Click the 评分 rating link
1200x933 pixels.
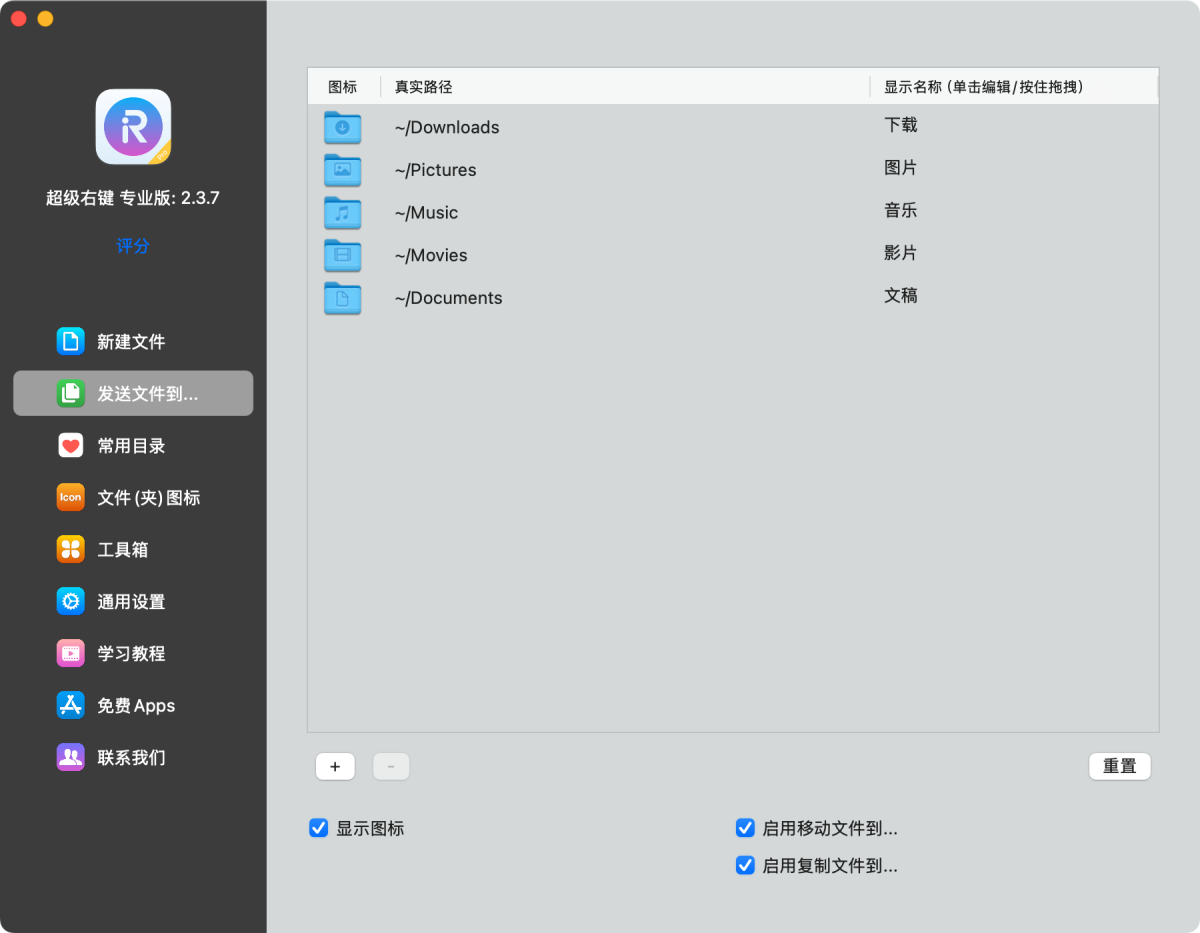click(133, 245)
